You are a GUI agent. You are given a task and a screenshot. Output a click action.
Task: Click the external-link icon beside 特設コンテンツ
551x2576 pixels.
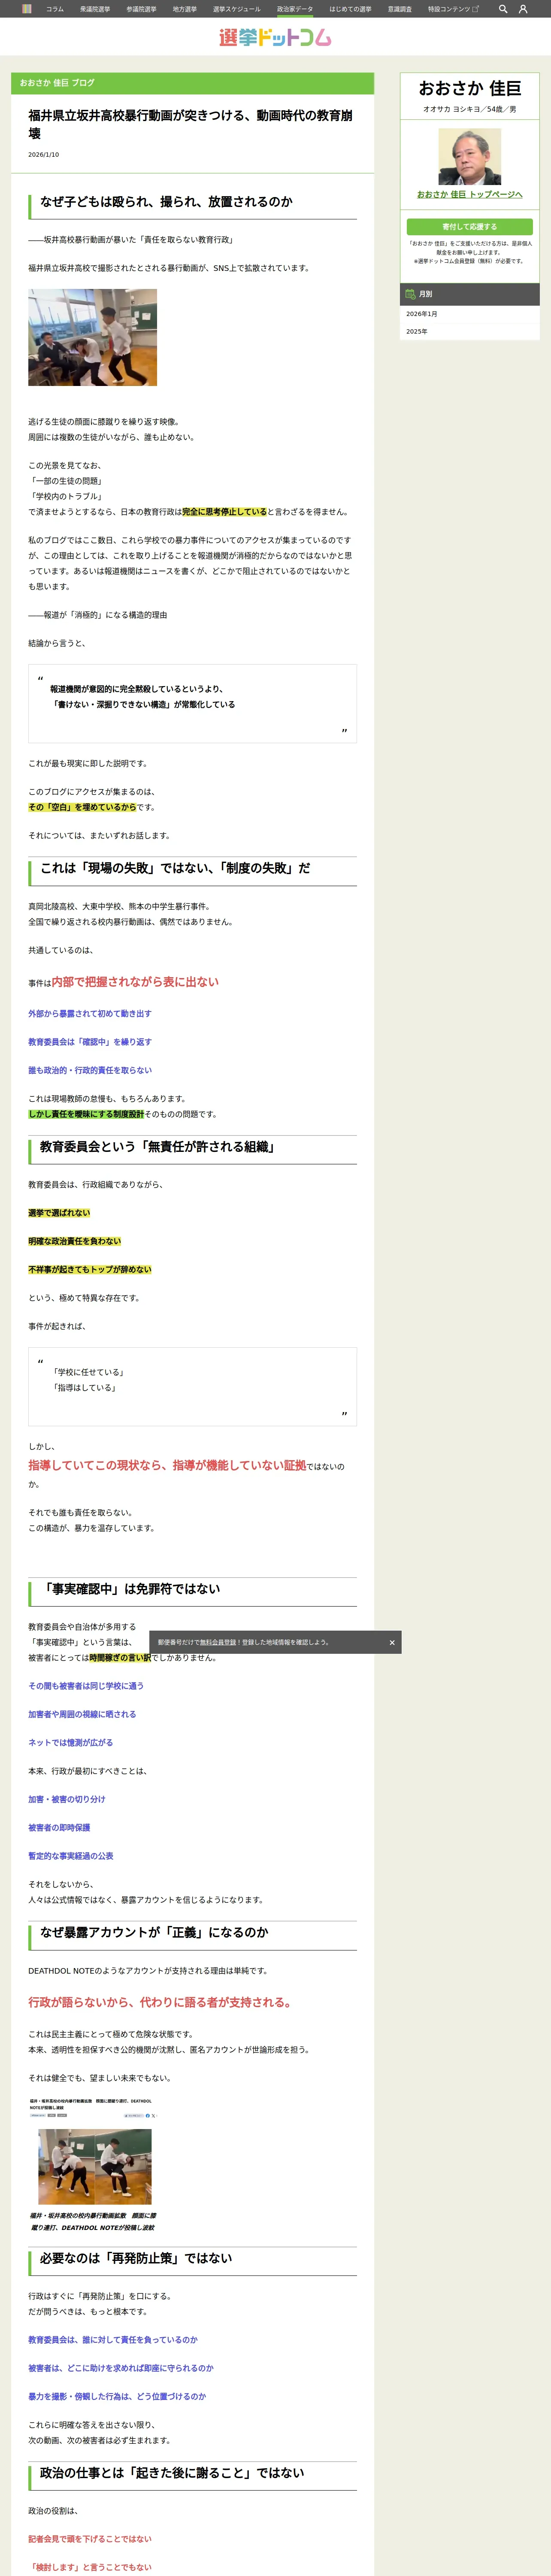[x=476, y=9]
